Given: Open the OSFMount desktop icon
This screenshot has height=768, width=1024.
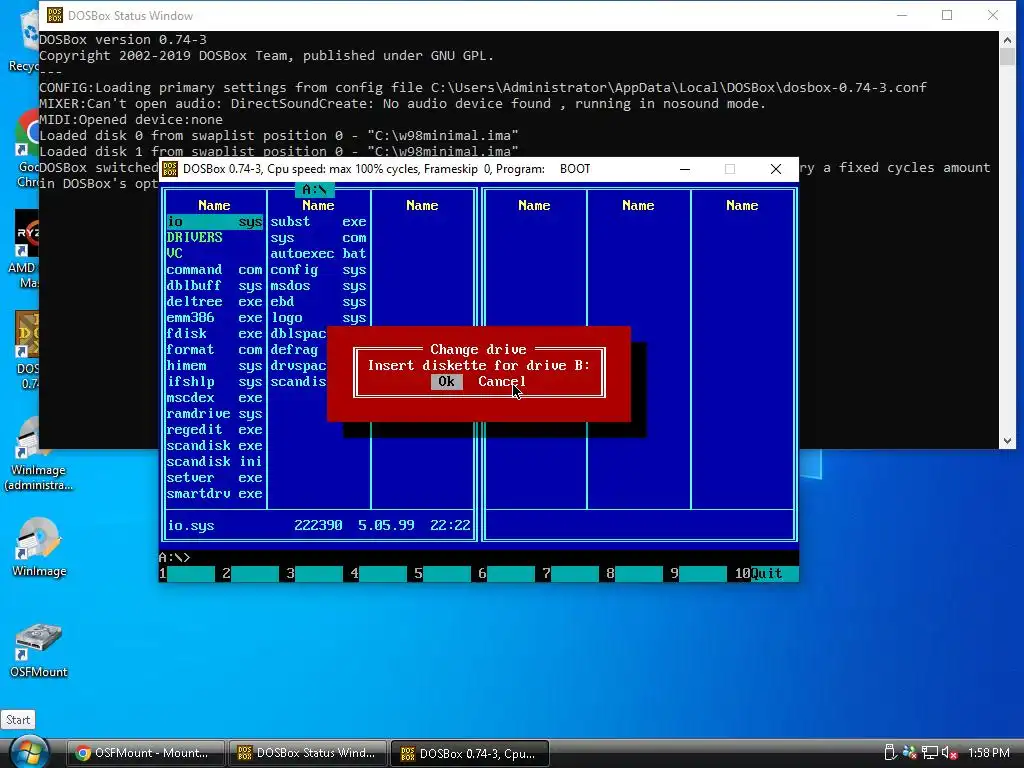Looking at the screenshot, I should [39, 650].
